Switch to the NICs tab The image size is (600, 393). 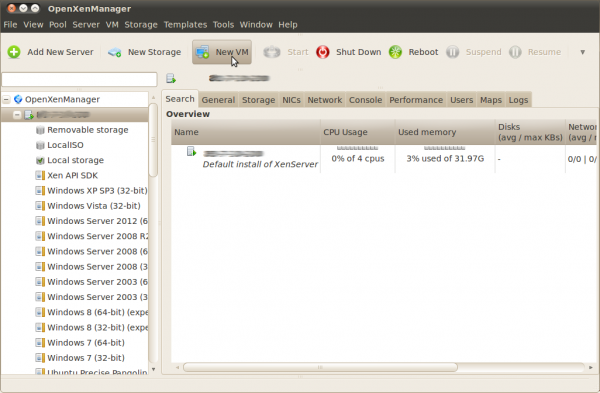tap(291, 100)
